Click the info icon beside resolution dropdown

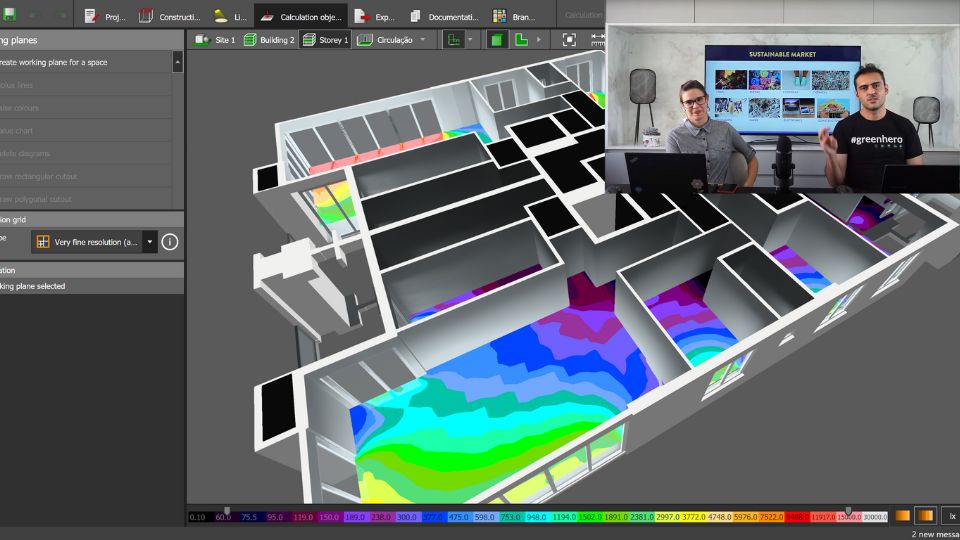[170, 242]
